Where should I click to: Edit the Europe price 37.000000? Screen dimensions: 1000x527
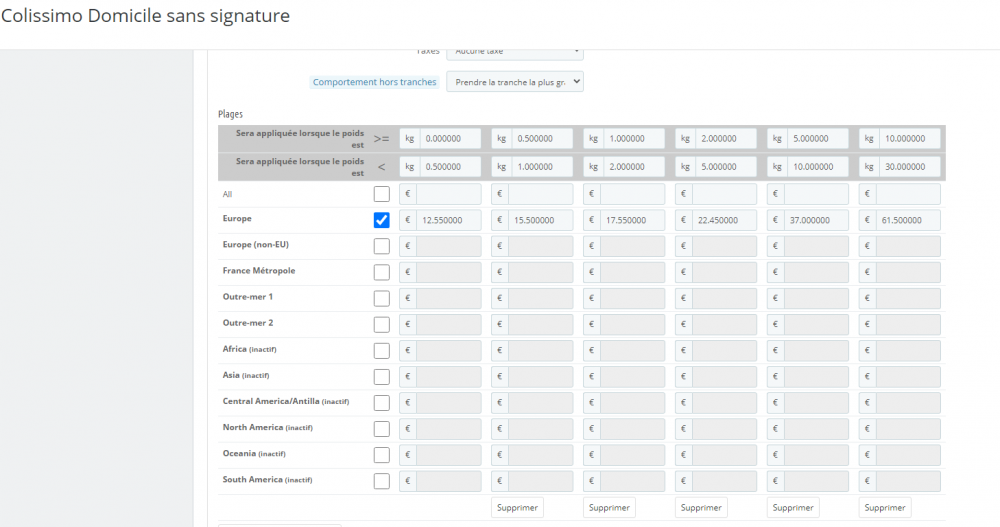(816, 220)
